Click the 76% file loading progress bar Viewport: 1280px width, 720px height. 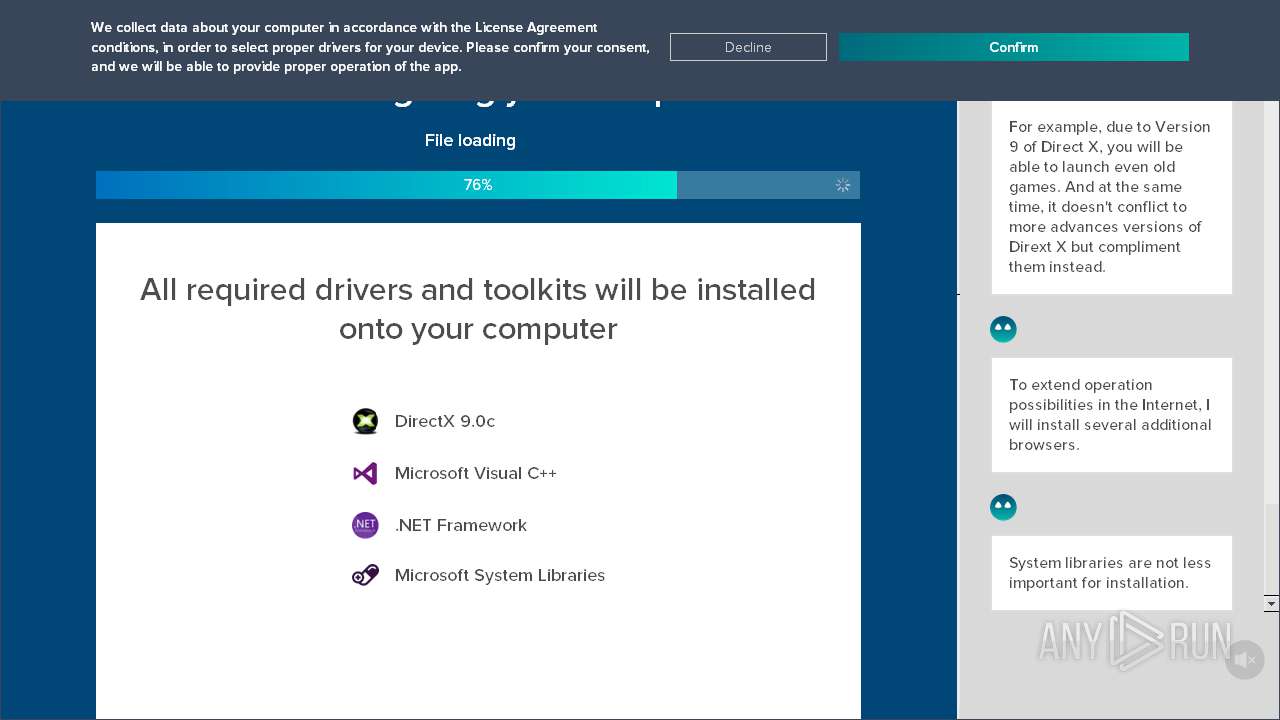(478, 185)
